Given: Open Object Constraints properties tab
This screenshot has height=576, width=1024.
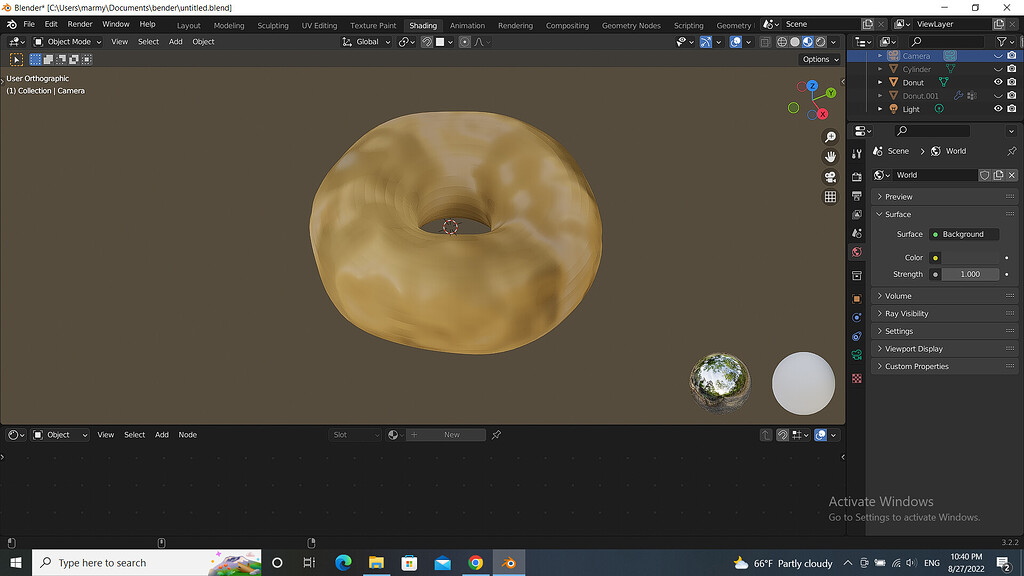Looking at the screenshot, I should pos(857,336).
